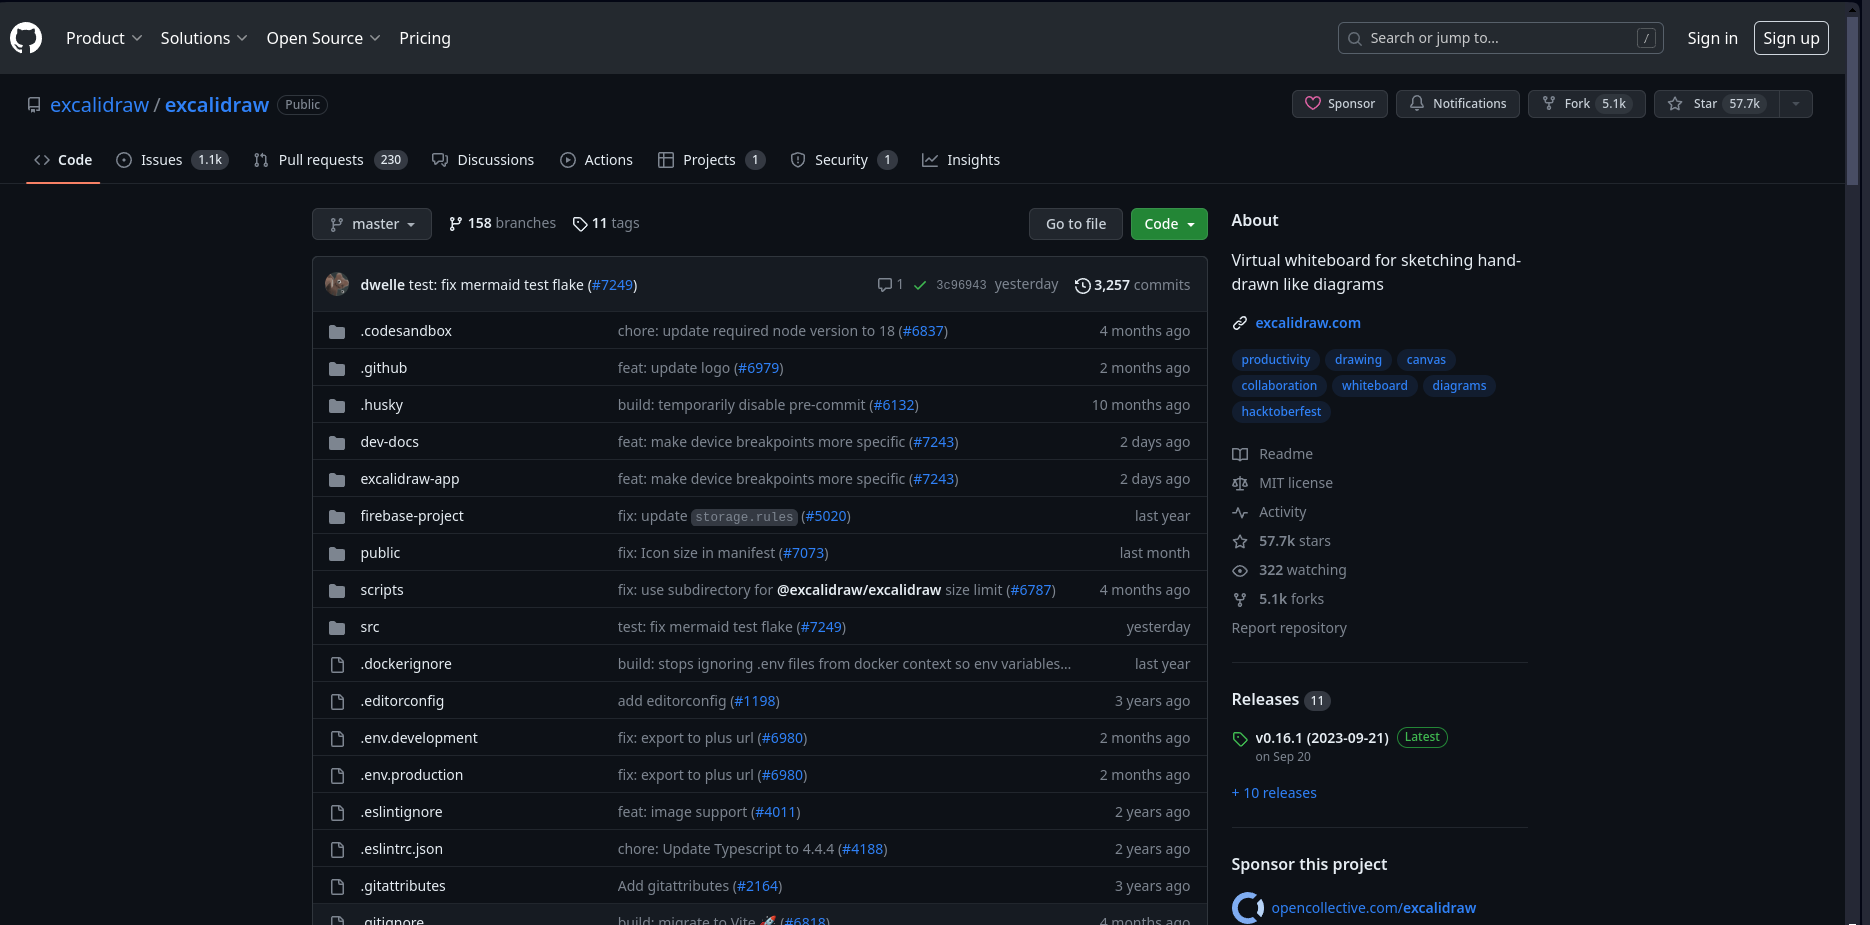Click the book icon next to Readme
Image resolution: width=1870 pixels, height=925 pixels.
pyautogui.click(x=1240, y=454)
